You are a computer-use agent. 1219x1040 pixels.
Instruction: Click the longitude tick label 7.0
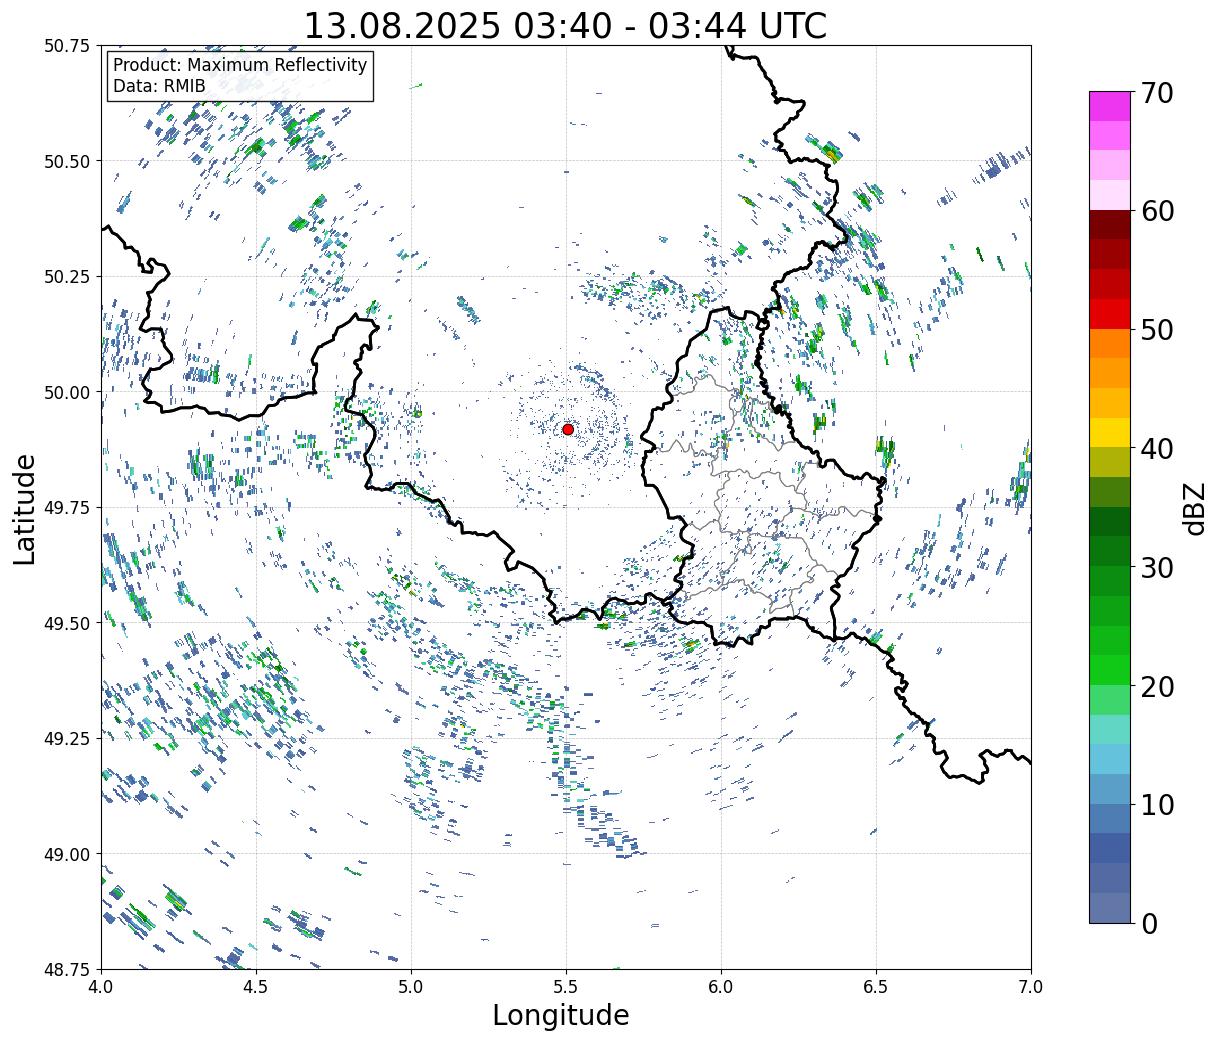click(x=1031, y=987)
